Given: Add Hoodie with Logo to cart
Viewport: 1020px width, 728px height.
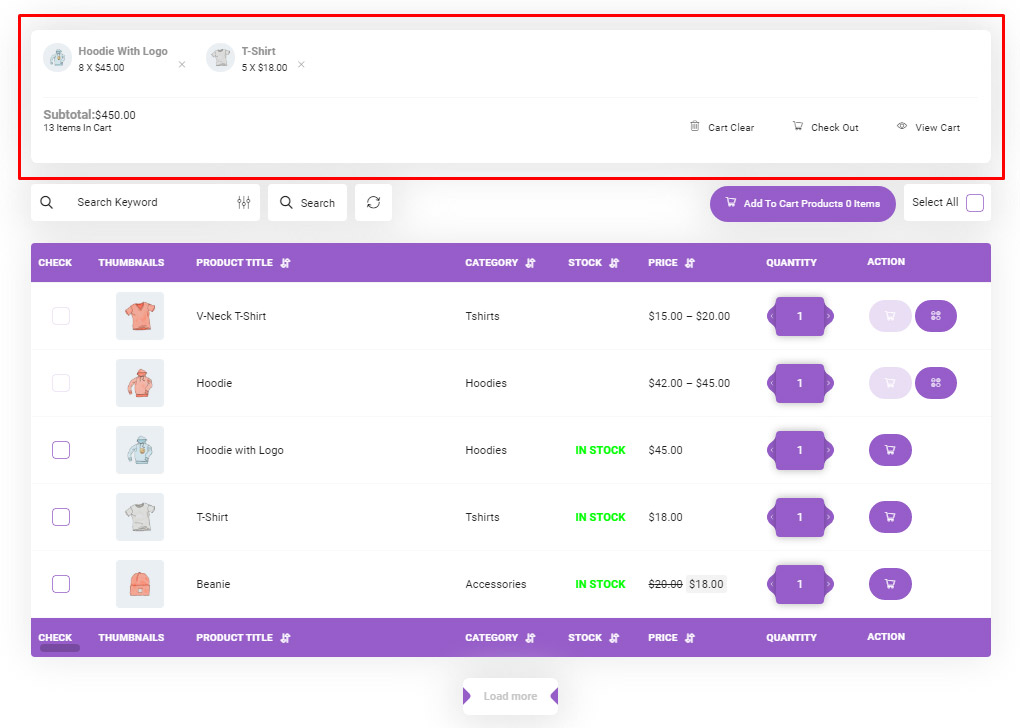Looking at the screenshot, I should pyautogui.click(x=890, y=450).
